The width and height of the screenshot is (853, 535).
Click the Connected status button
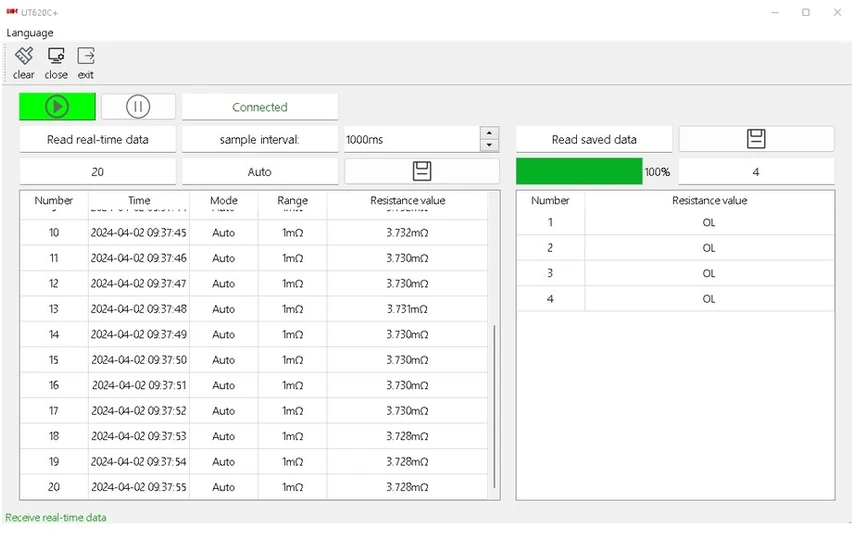(259, 107)
